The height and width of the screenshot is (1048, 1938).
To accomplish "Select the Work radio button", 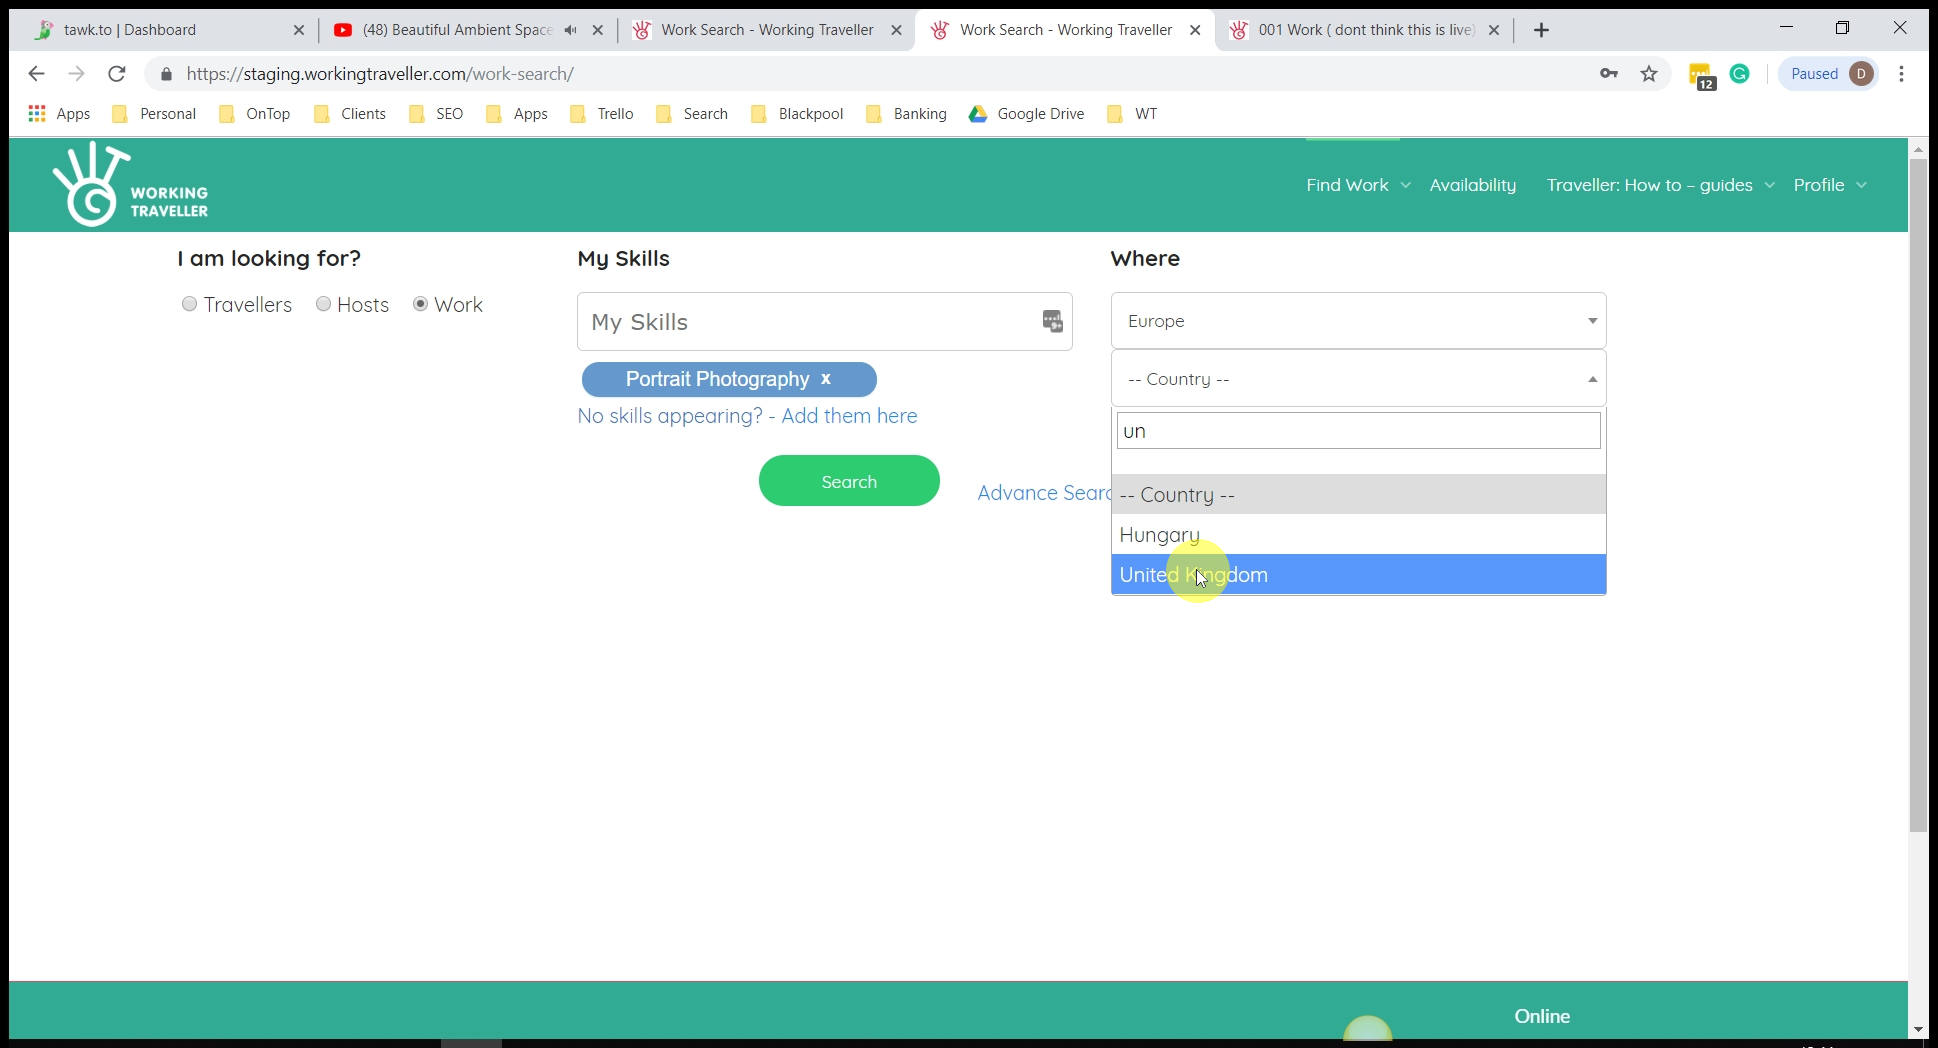I will (420, 304).
